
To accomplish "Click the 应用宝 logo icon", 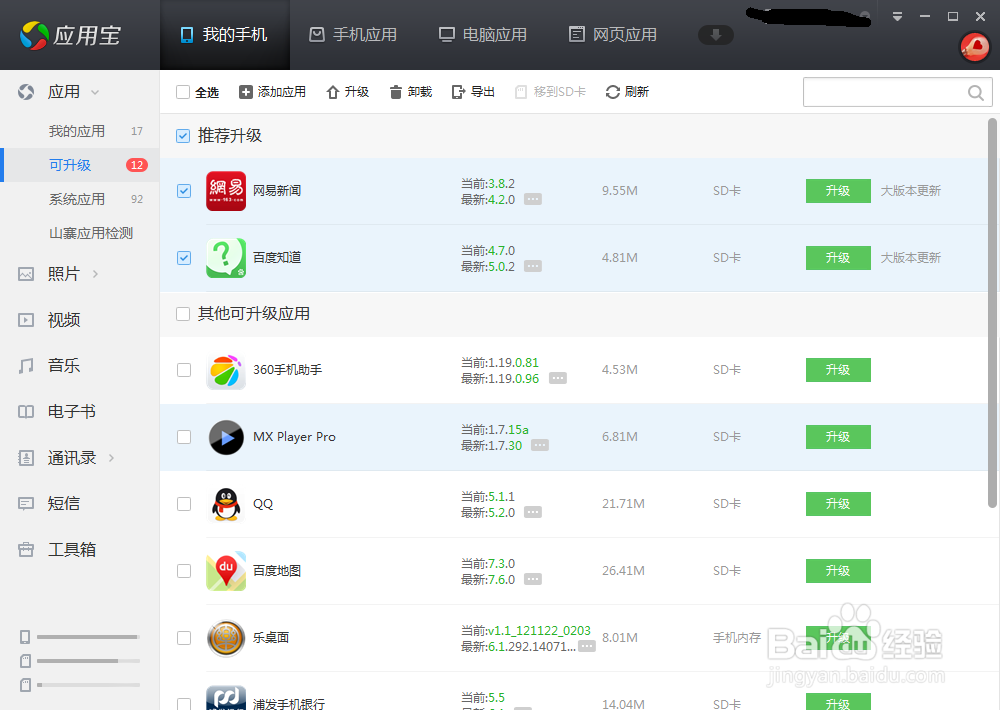I will [34, 35].
